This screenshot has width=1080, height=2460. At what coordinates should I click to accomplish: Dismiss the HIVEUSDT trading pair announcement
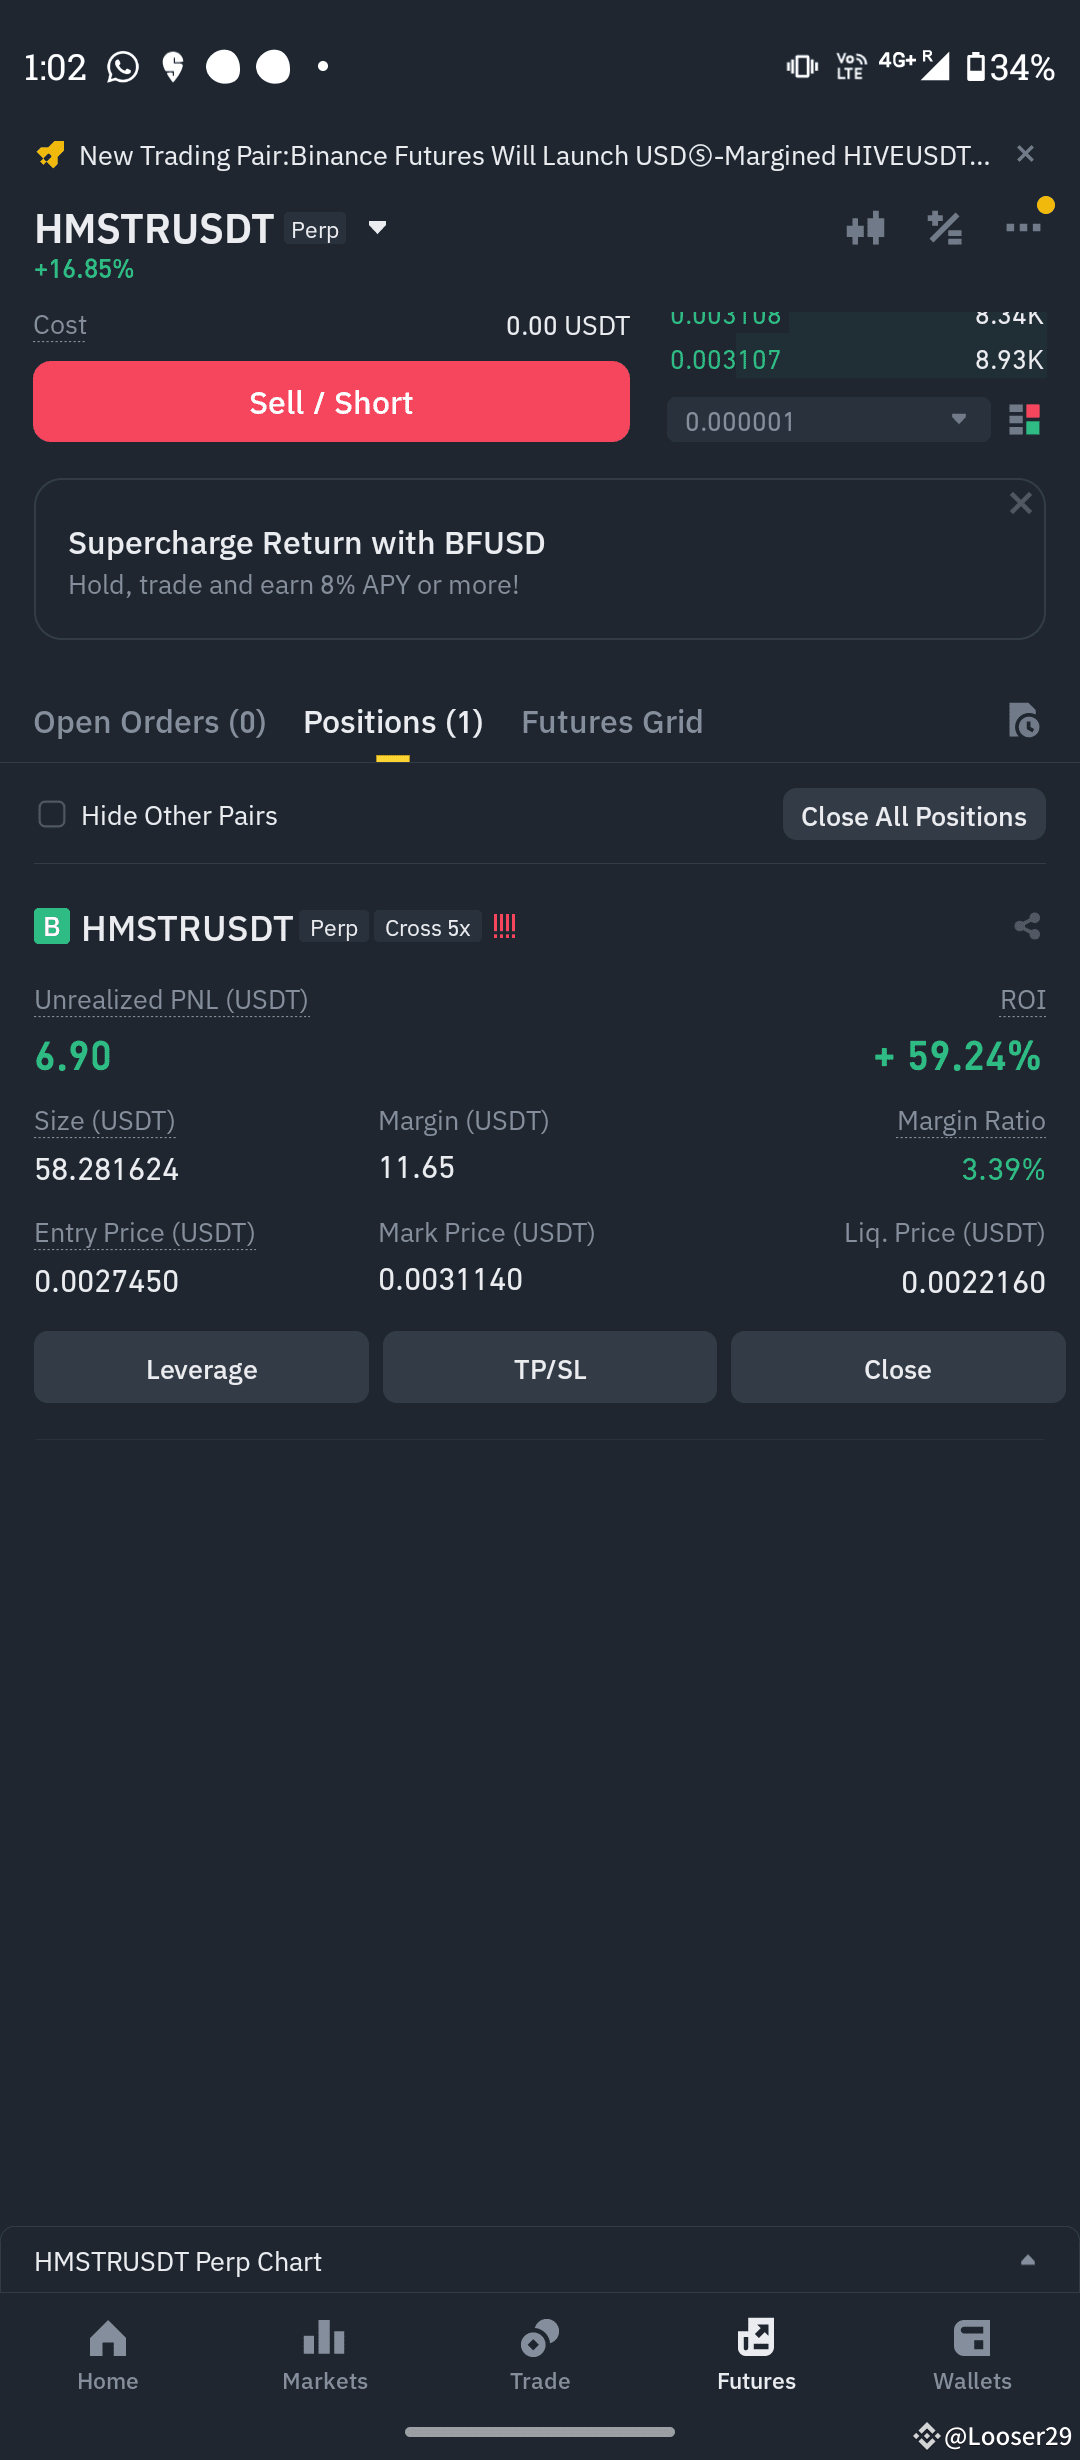pyautogui.click(x=1025, y=154)
